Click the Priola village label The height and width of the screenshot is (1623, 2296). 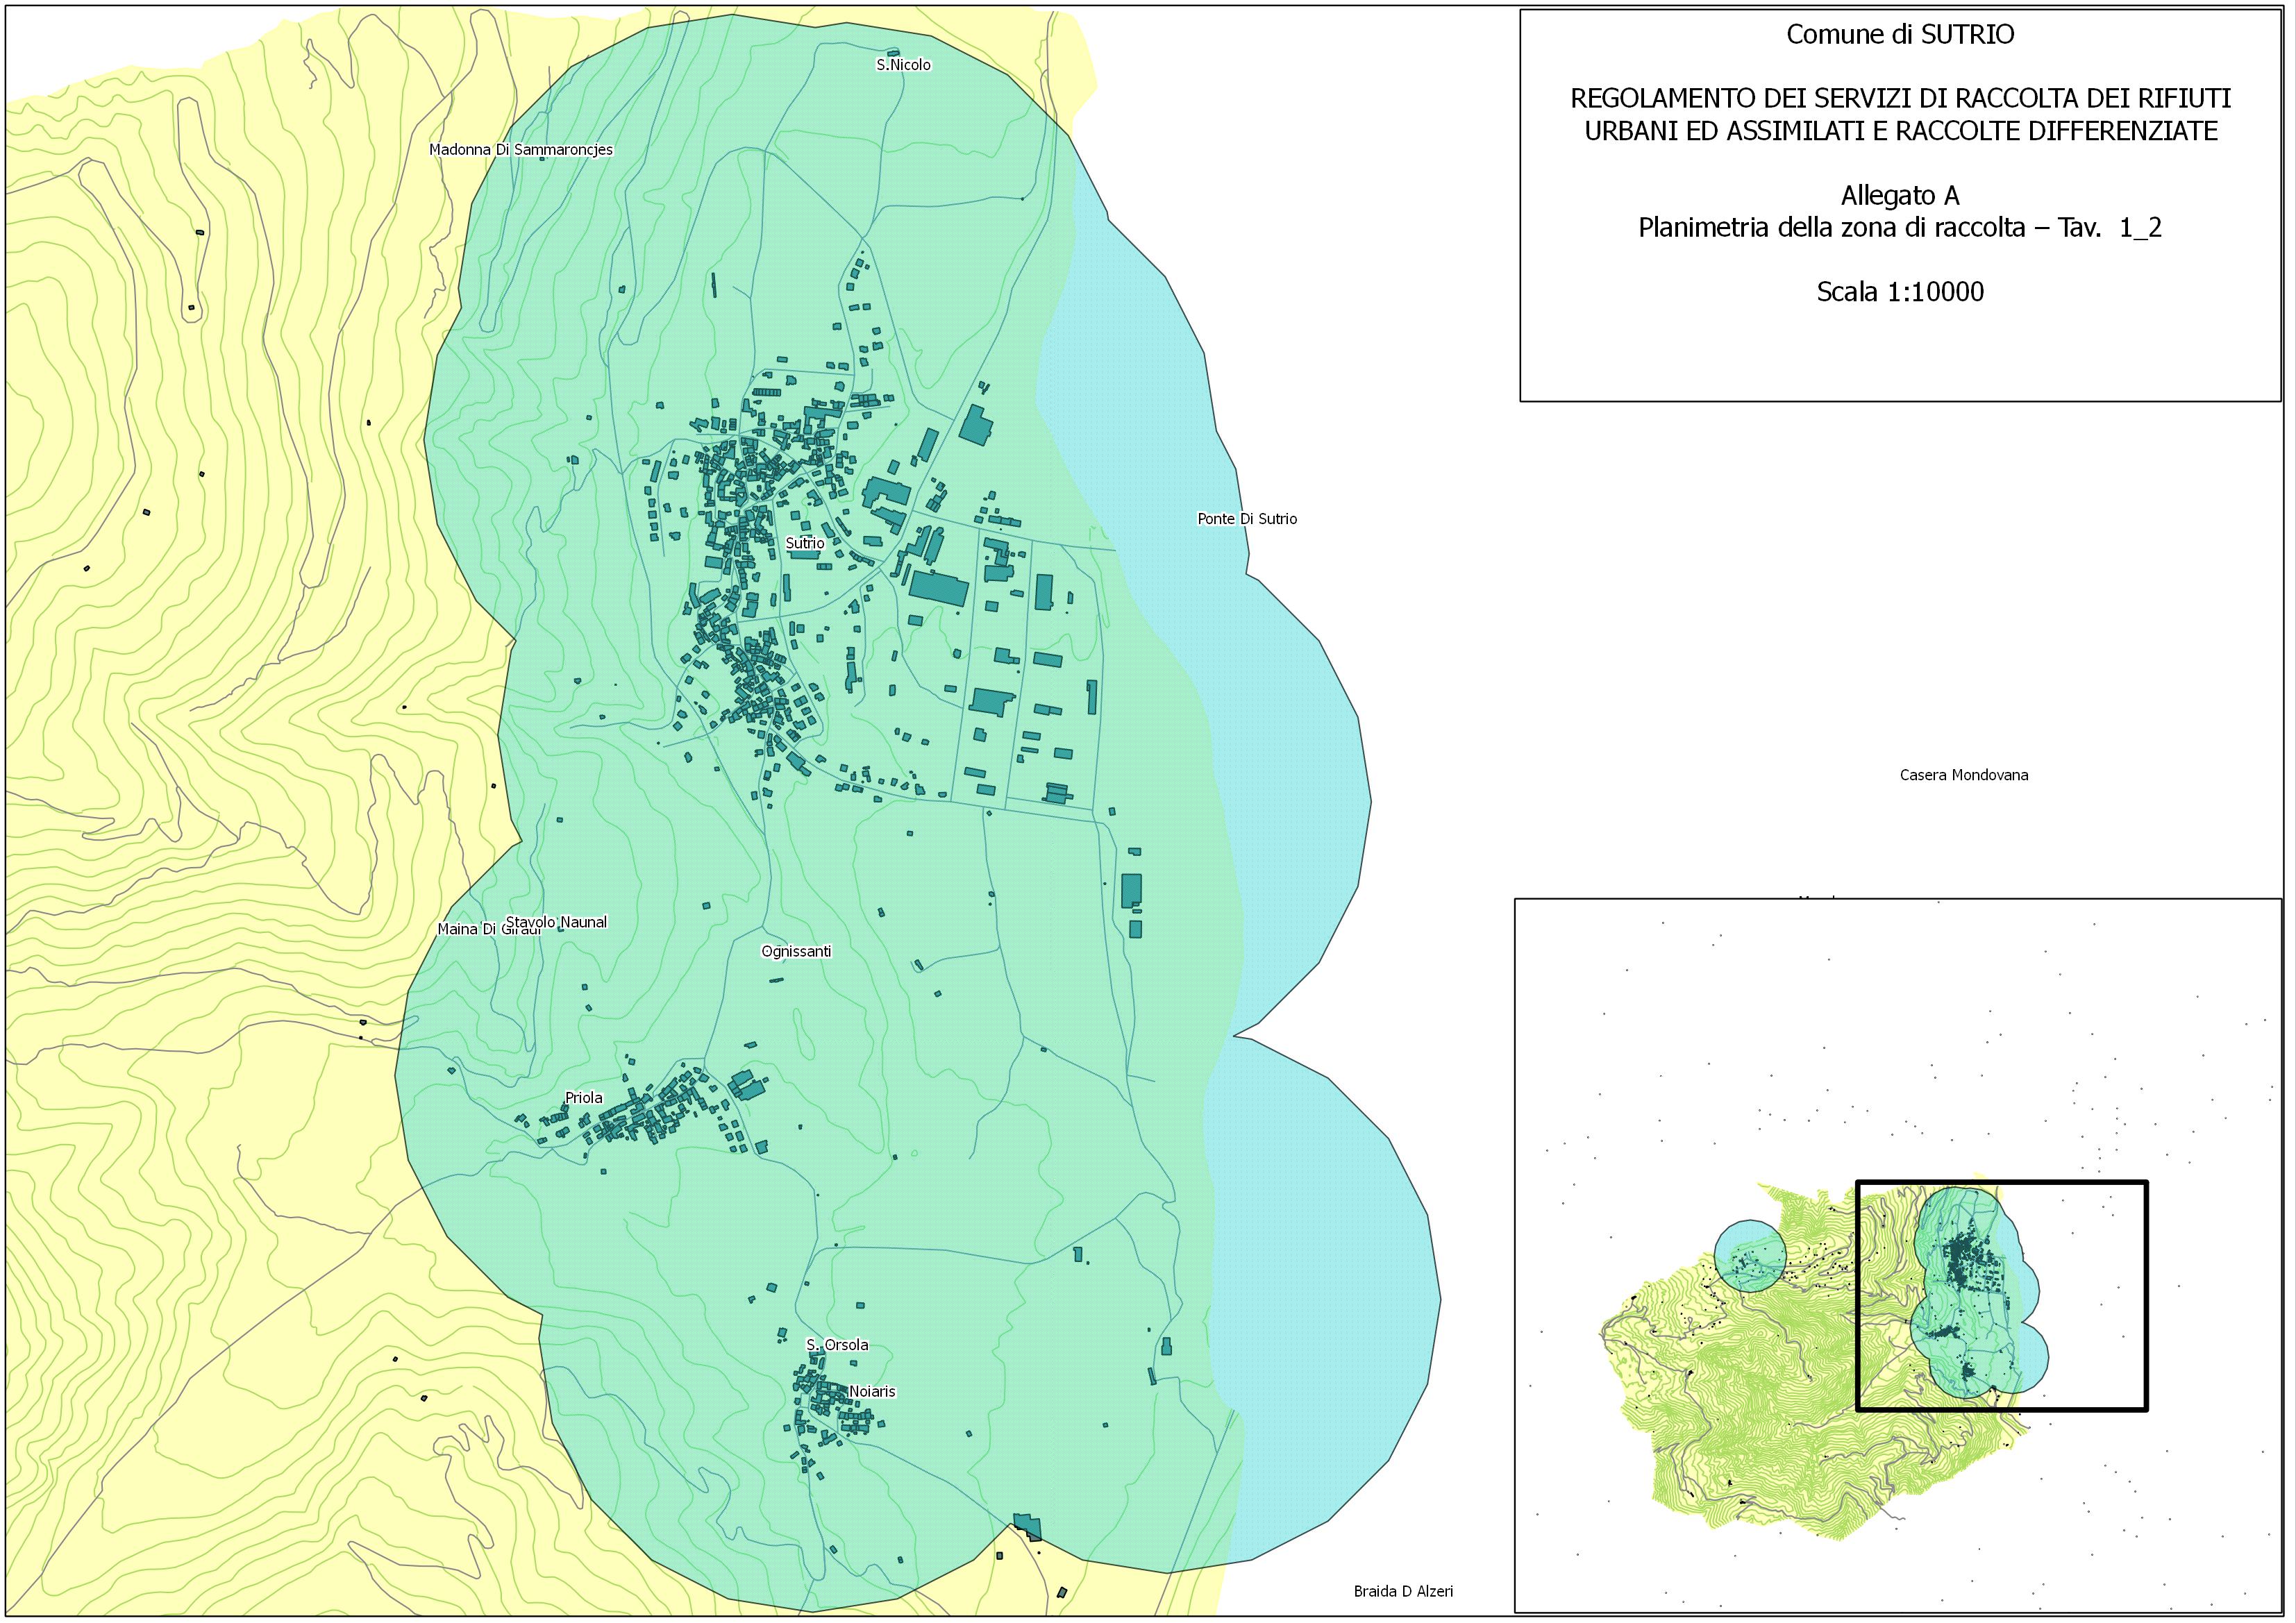point(584,1098)
